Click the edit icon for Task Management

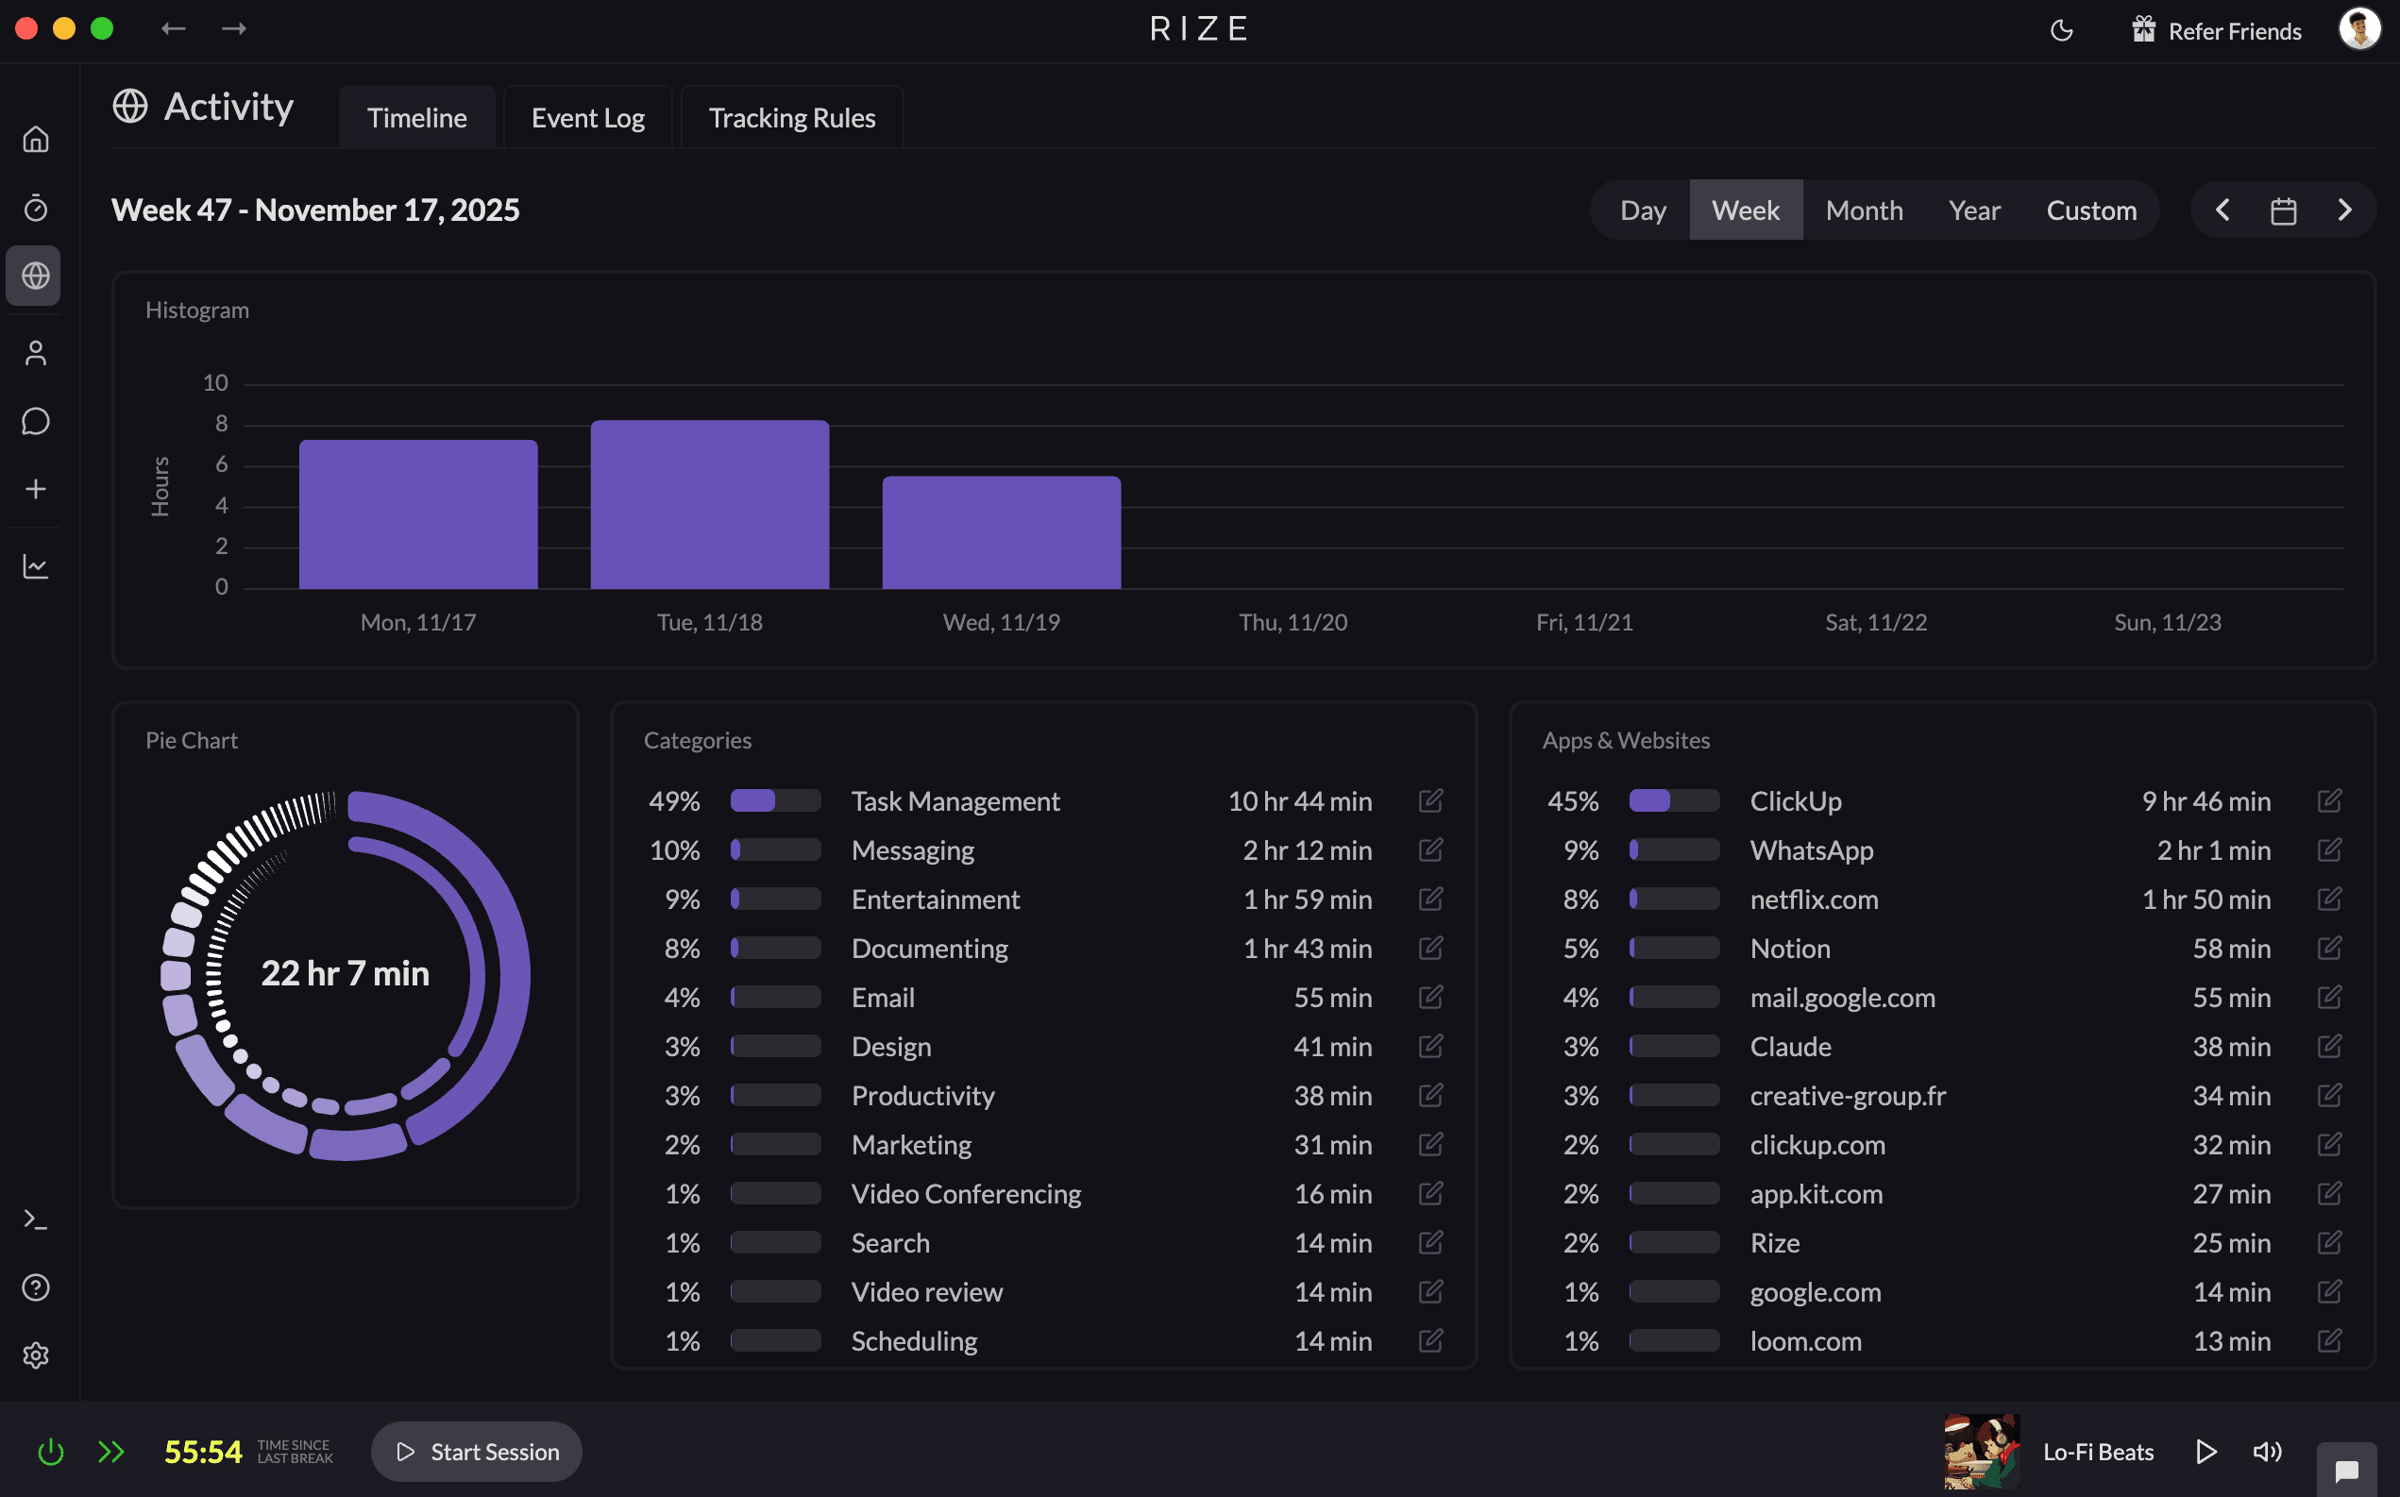1431,800
